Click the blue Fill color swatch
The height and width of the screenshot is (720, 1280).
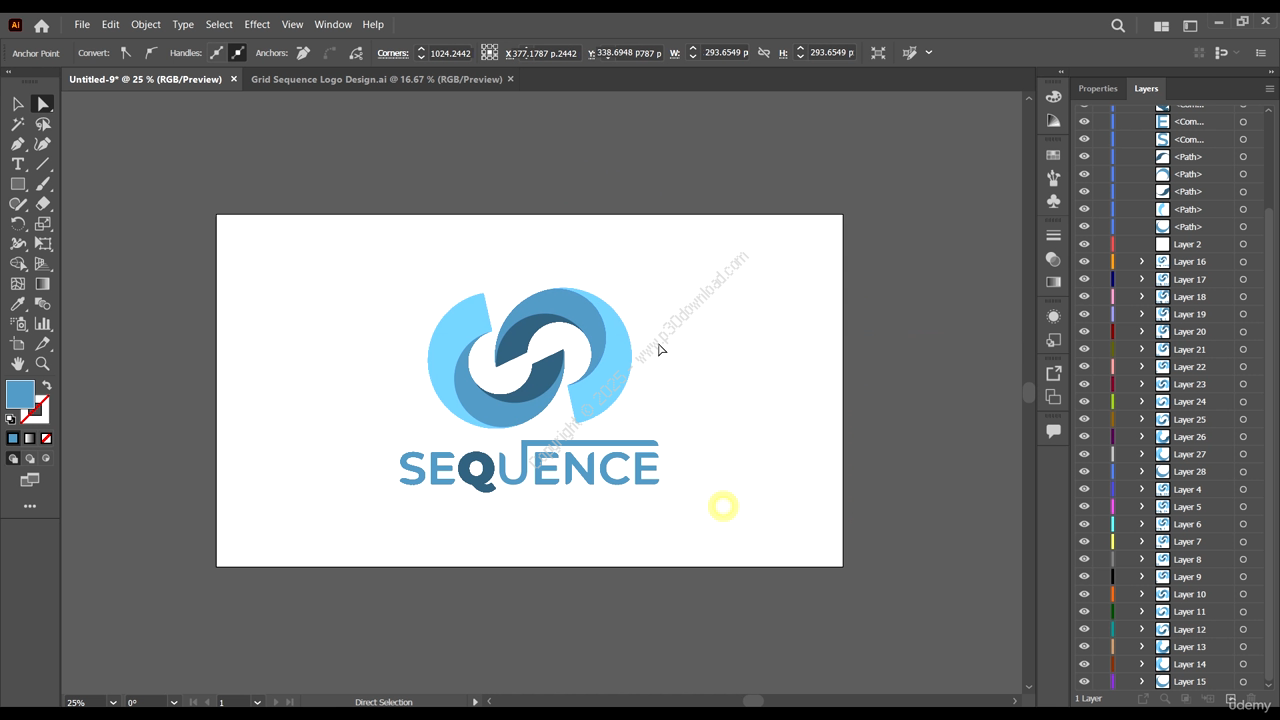[20, 395]
